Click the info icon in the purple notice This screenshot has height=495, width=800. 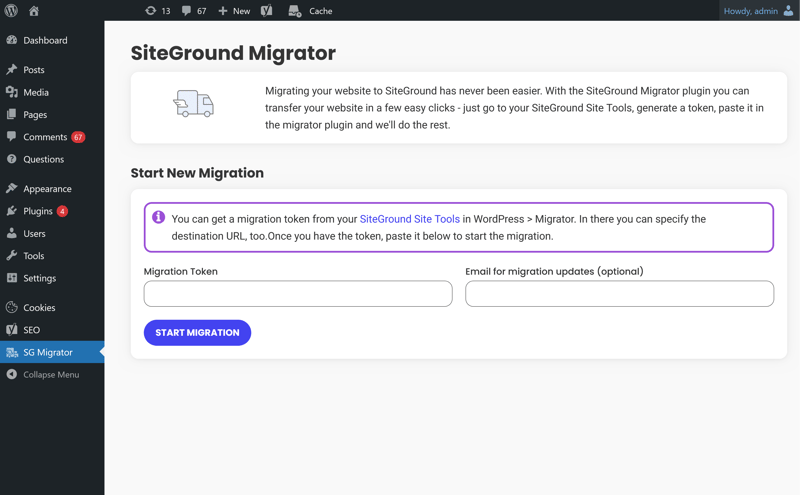[x=159, y=217]
